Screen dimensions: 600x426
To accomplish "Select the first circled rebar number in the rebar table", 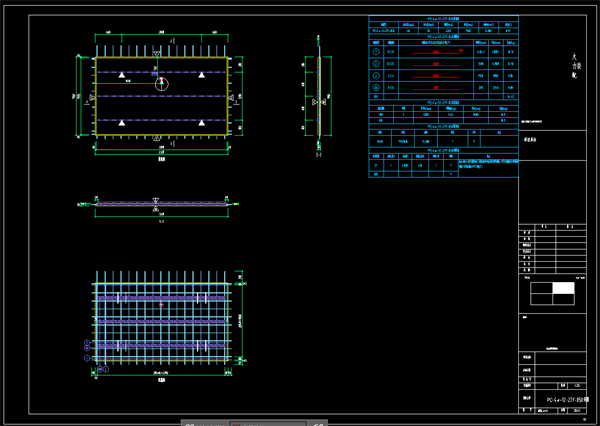I will click(x=376, y=52).
